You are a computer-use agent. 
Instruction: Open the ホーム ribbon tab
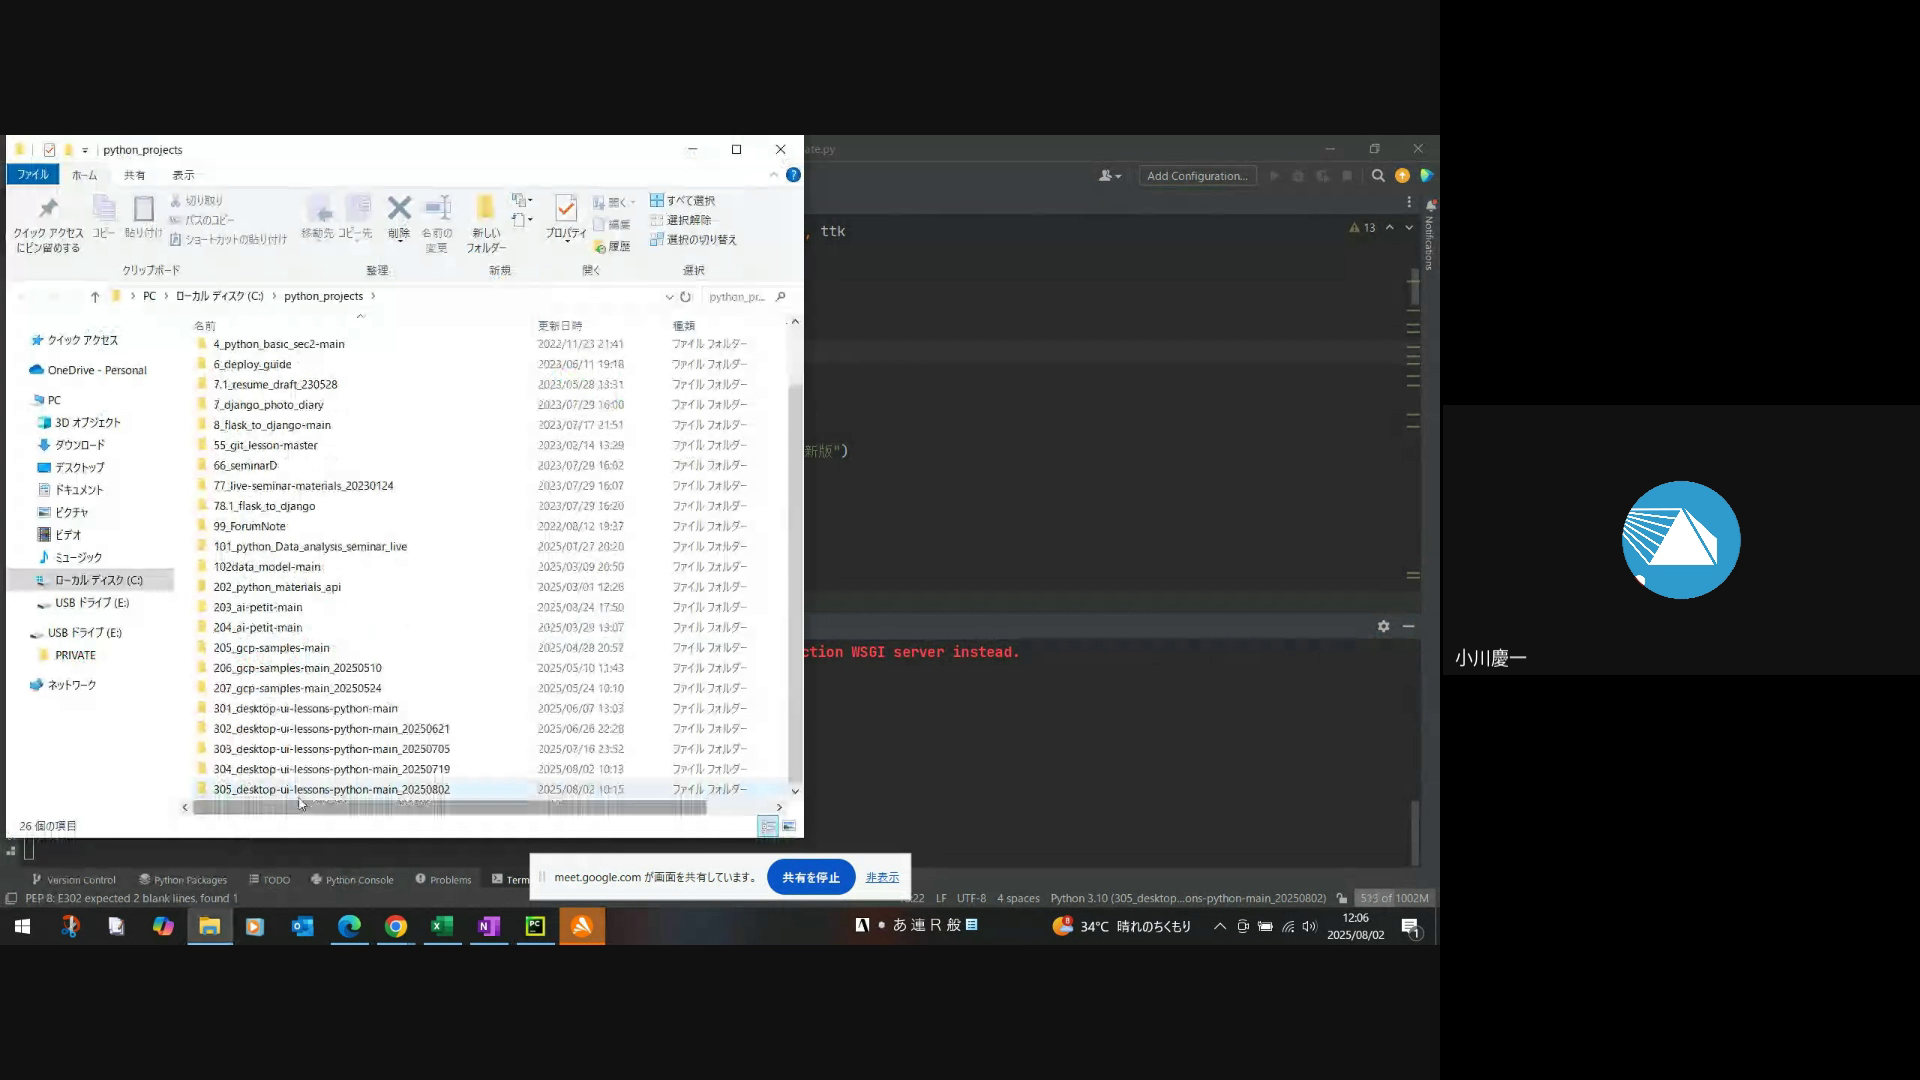coord(85,175)
